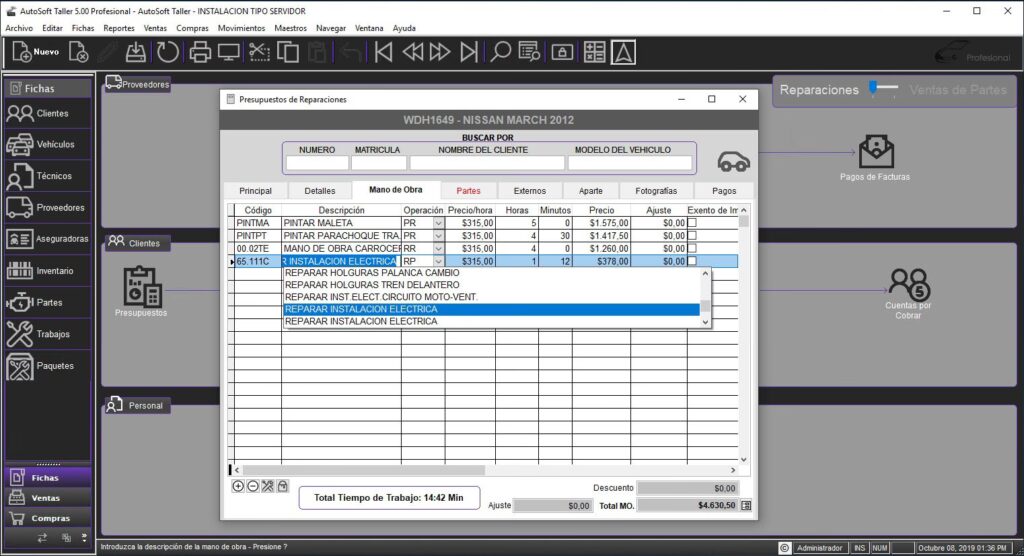Image resolution: width=1024 pixels, height=556 pixels.
Task: Open Vehículos from the Fichas sidebar
Action: [47, 145]
